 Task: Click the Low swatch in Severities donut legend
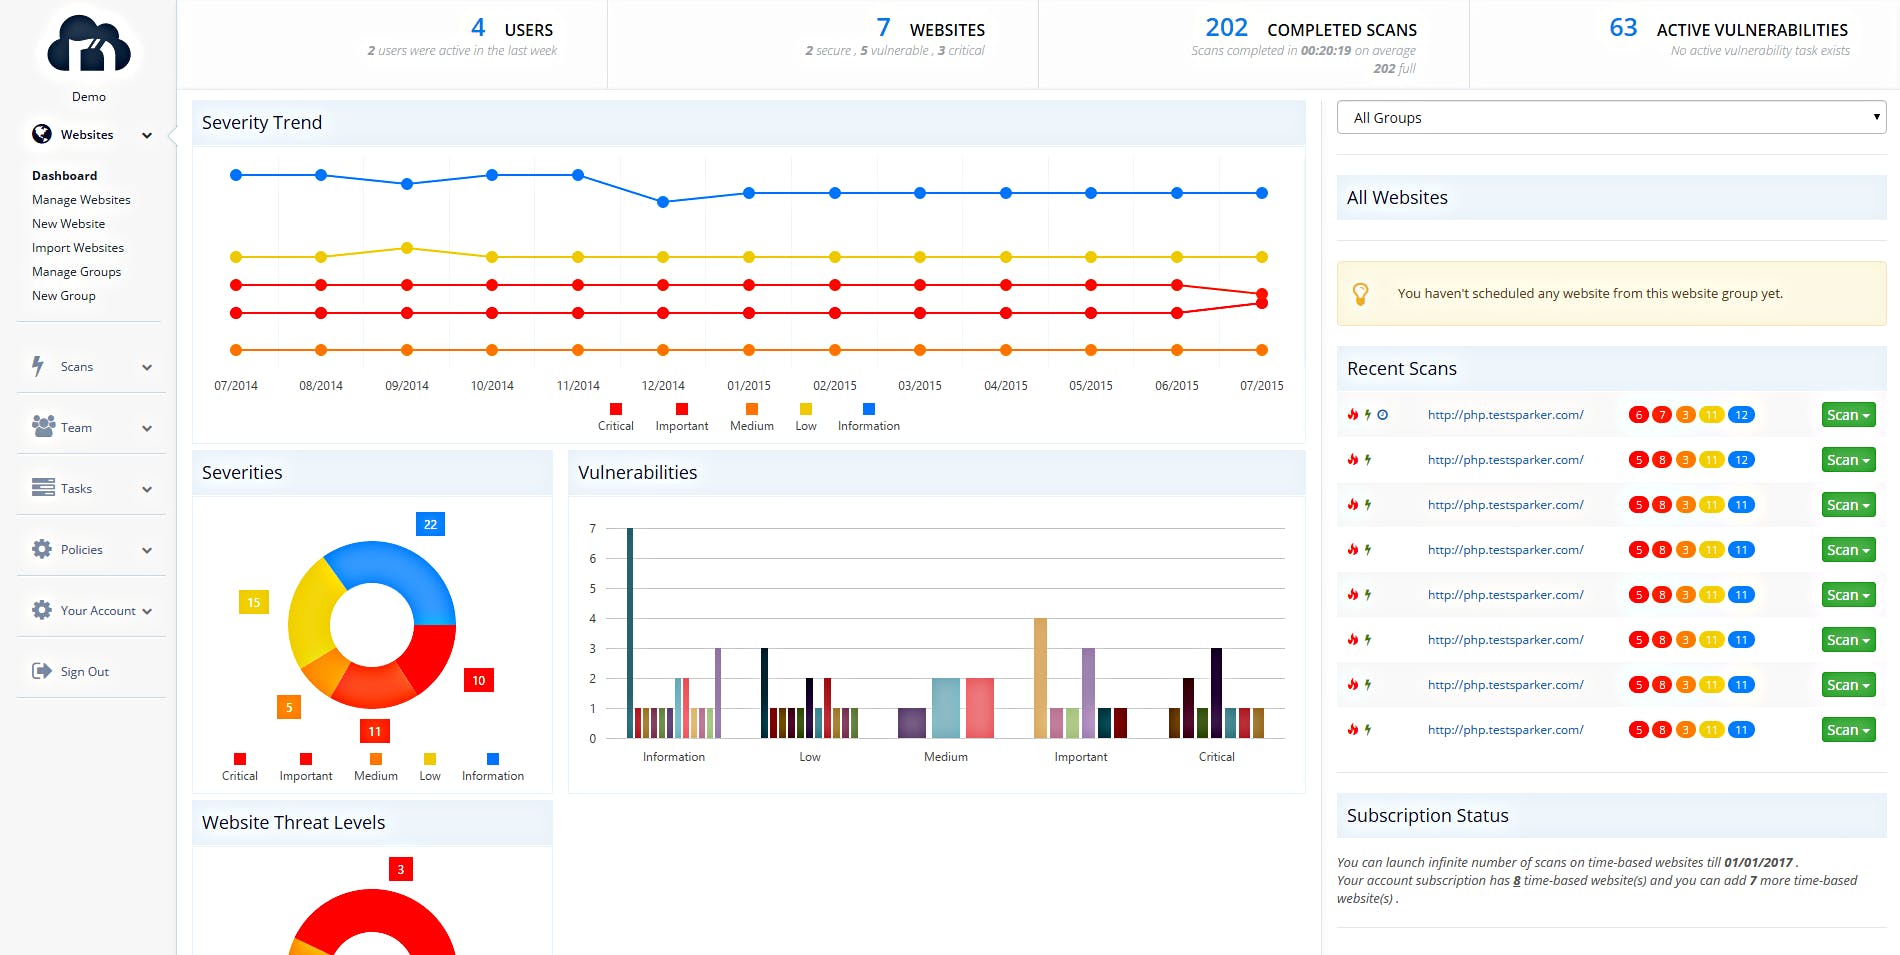(x=430, y=759)
